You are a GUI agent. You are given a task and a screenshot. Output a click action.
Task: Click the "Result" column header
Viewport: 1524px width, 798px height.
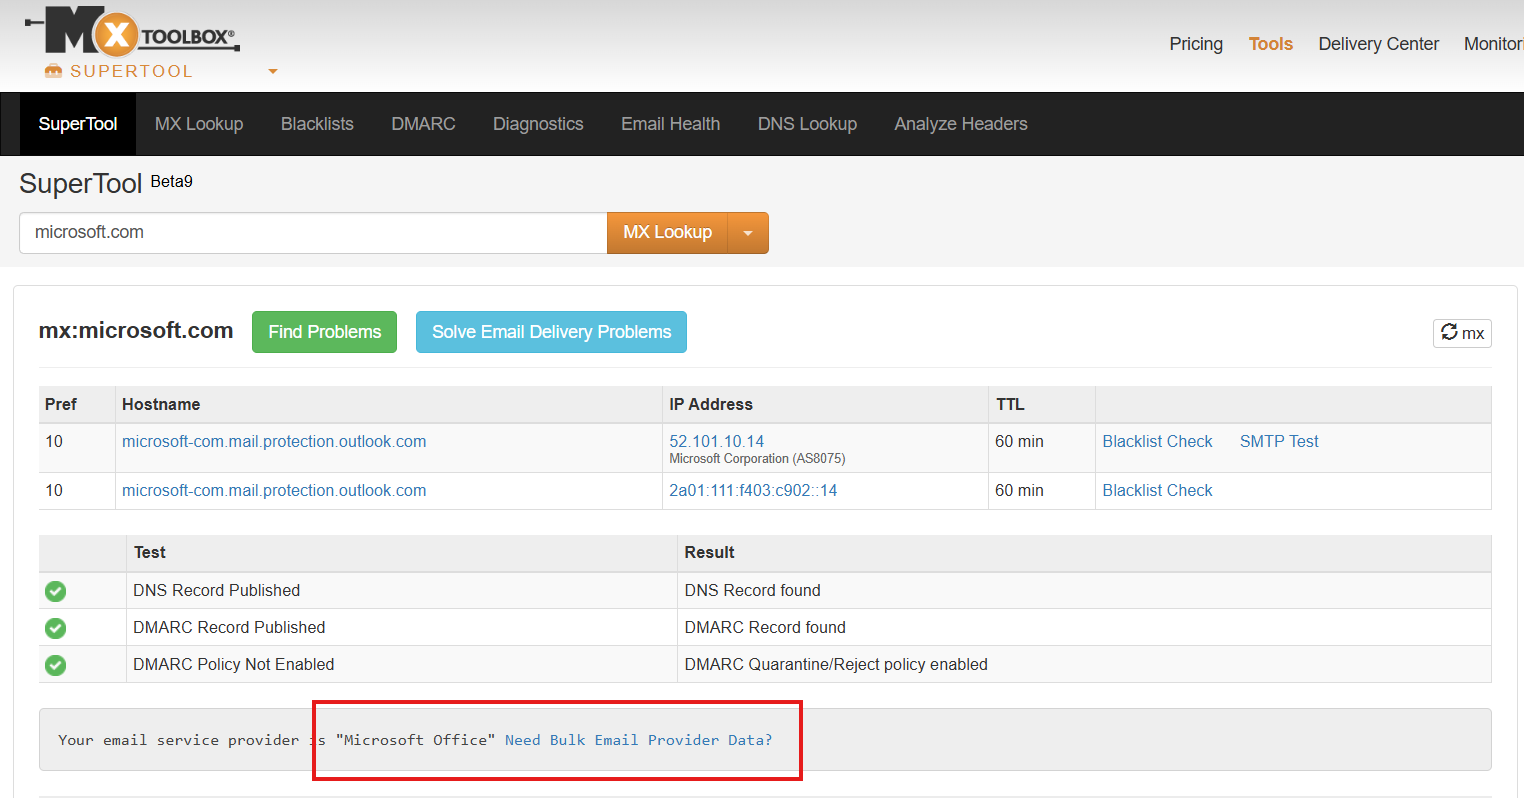tap(709, 552)
